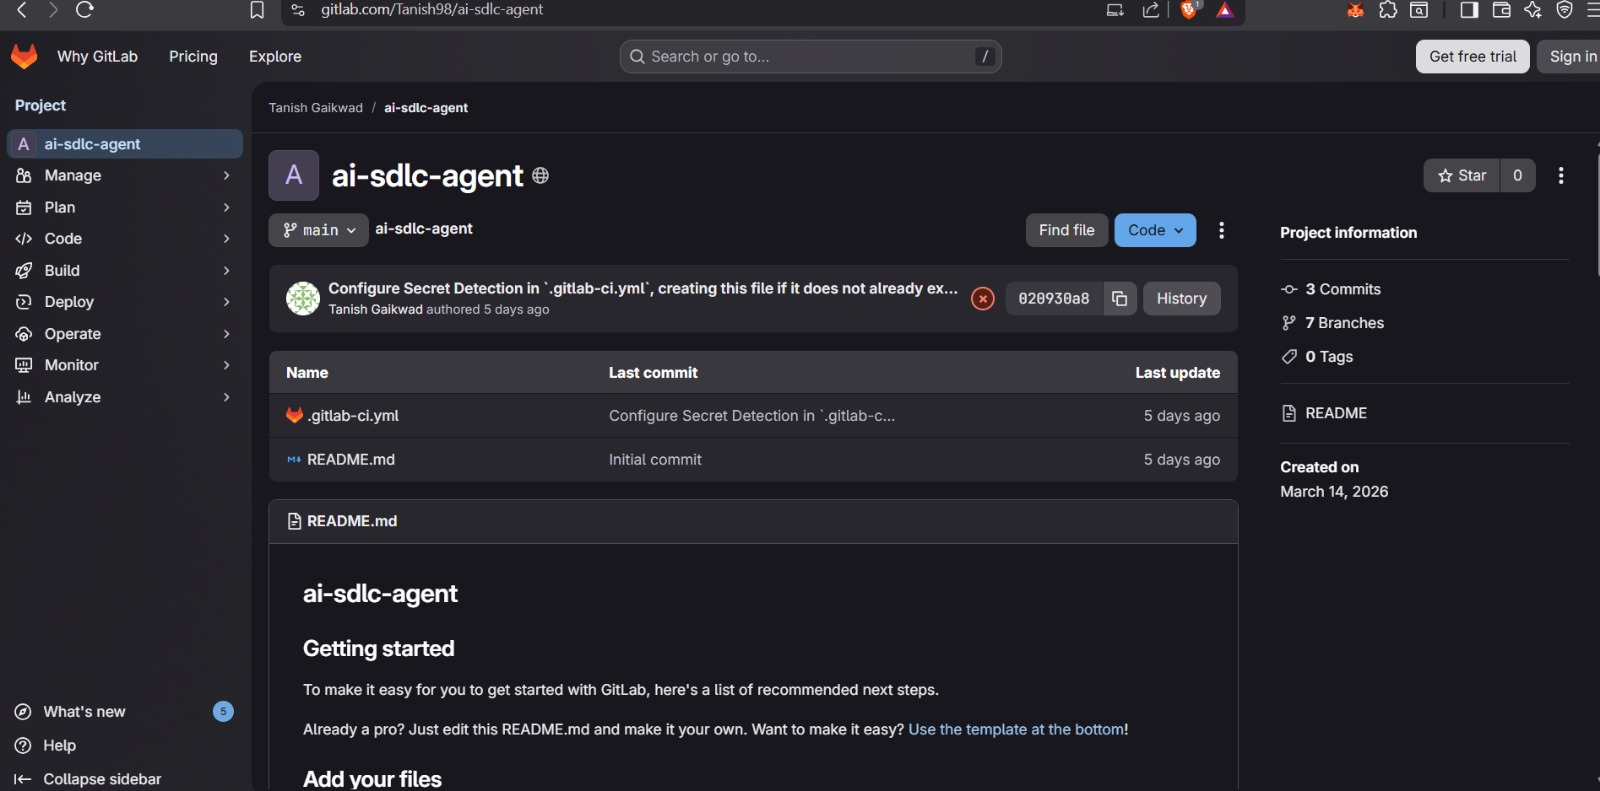Expand the Manage sidebar section

coord(124,175)
